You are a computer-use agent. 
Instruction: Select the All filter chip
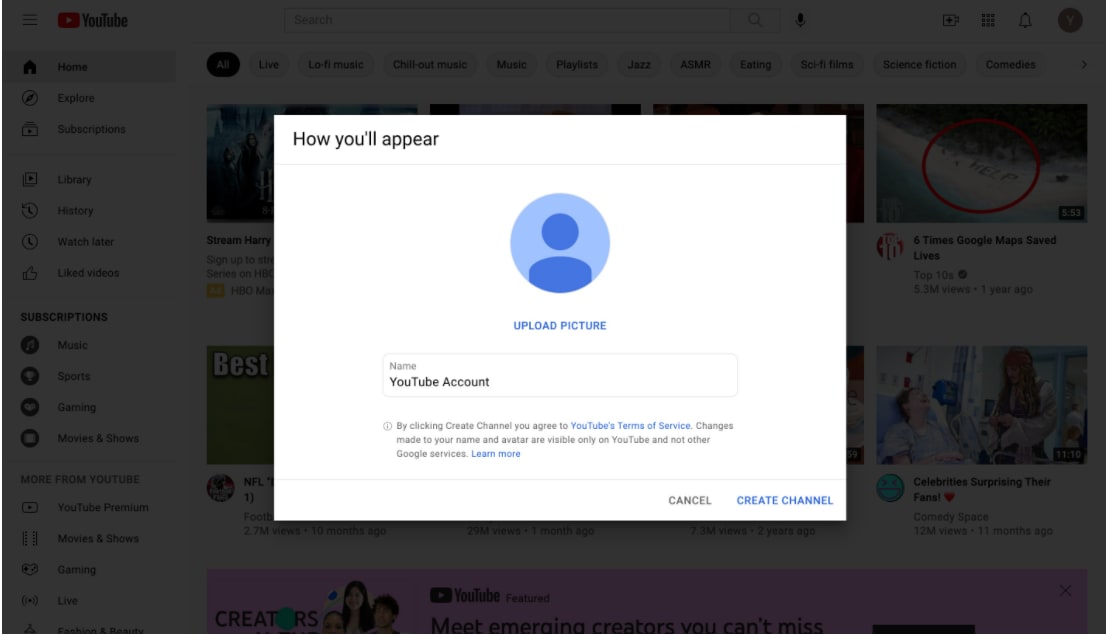tap(223, 64)
